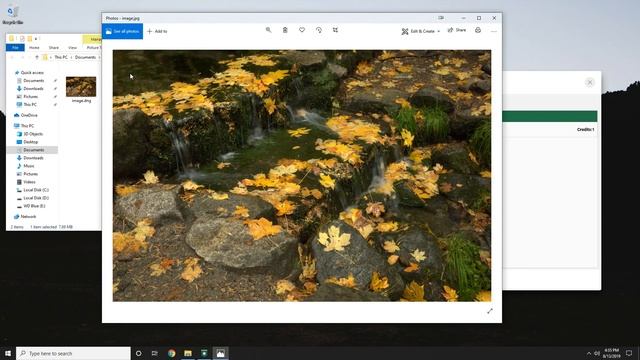
Task: Open Local Disk (C:) in navigation pane
Action: tap(36, 190)
